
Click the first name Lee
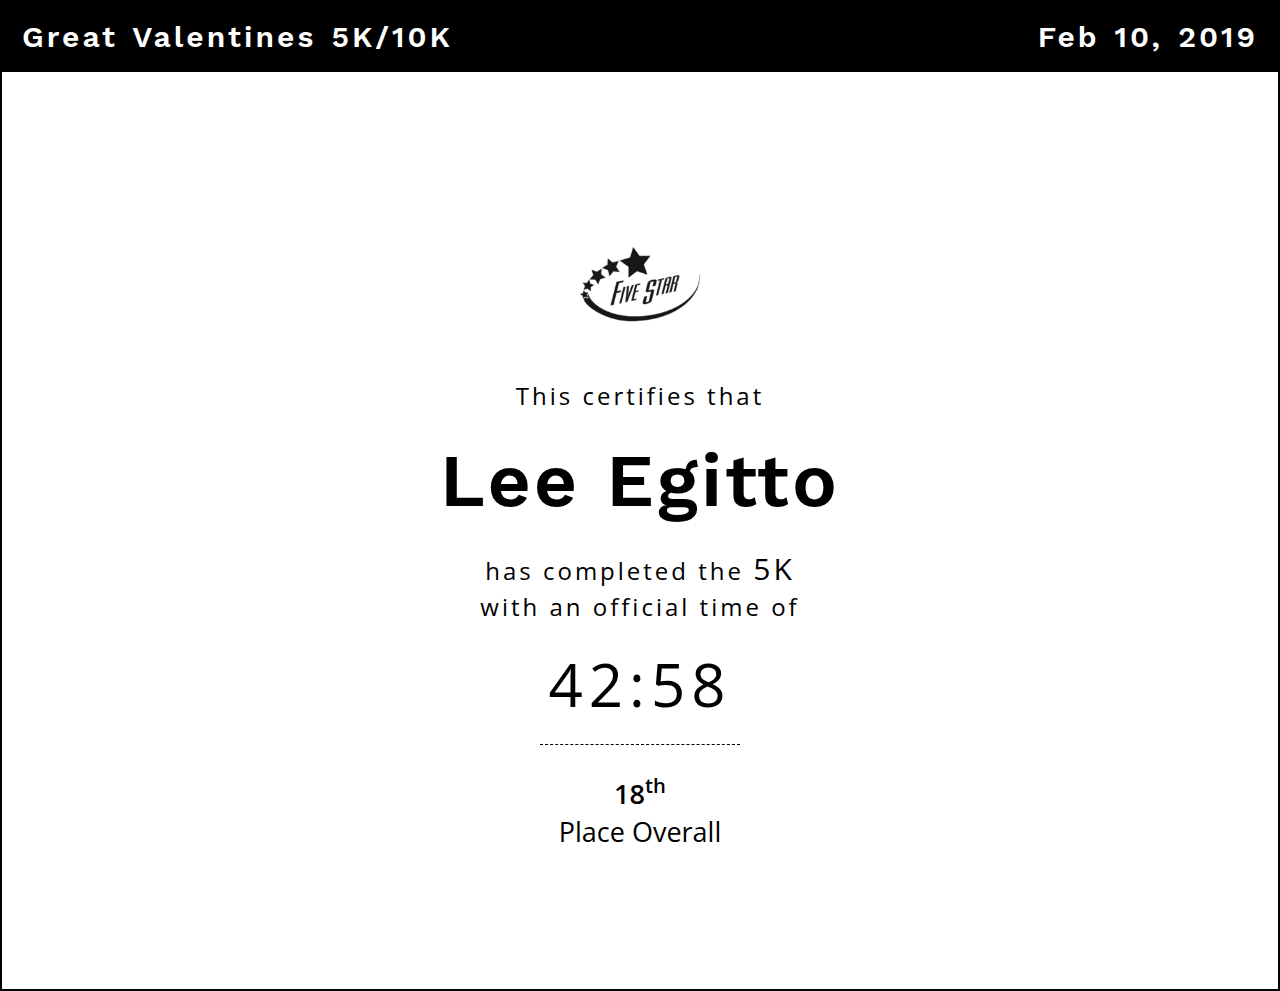pos(509,482)
